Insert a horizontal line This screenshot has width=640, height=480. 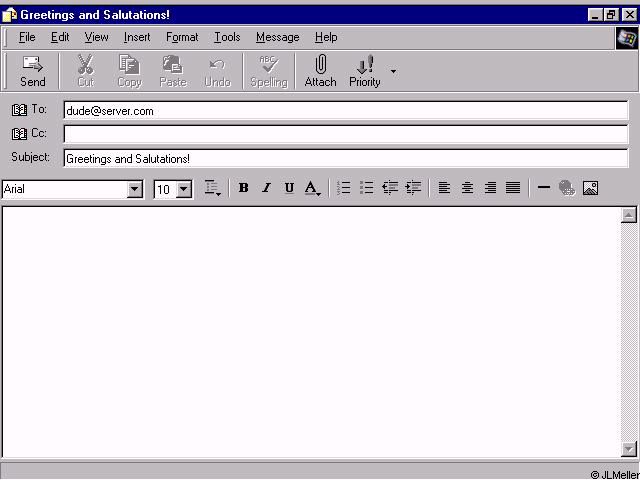[x=544, y=188]
